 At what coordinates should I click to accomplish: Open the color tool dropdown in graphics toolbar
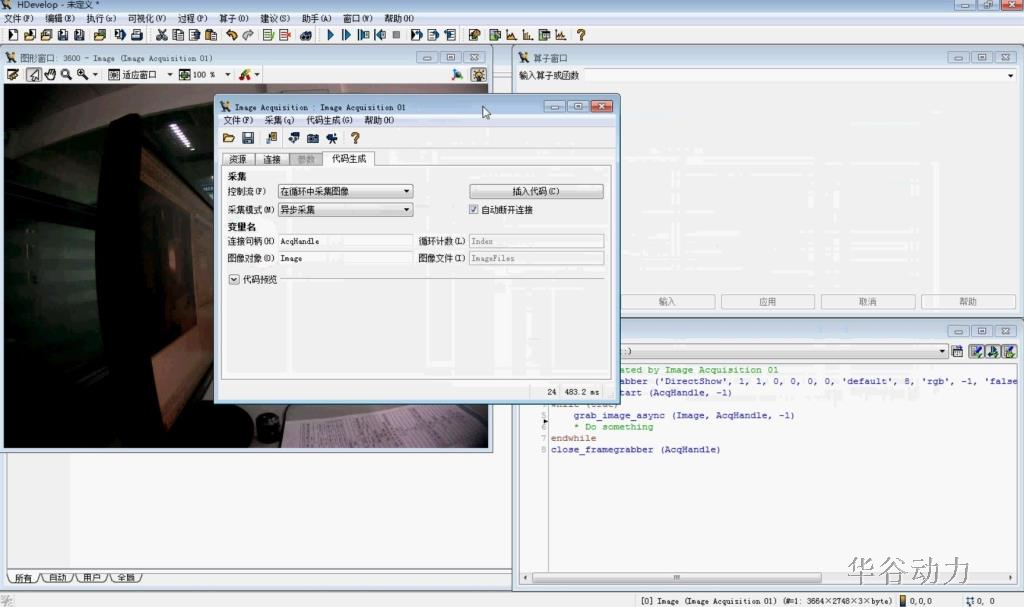pos(257,74)
